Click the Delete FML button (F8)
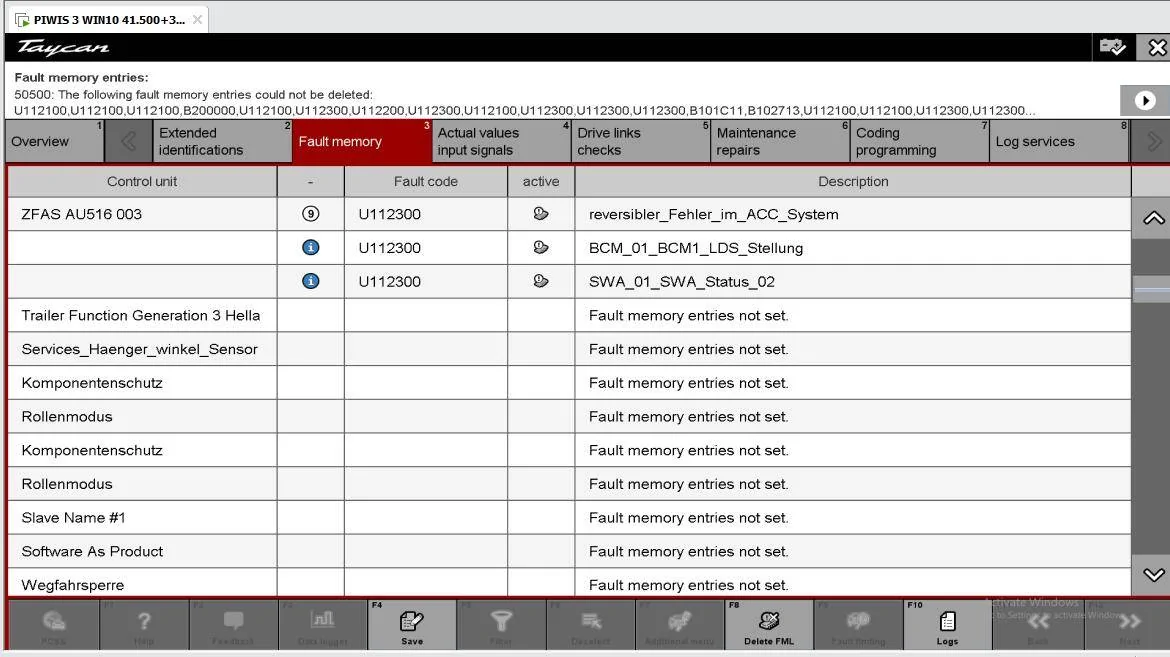 click(x=769, y=625)
